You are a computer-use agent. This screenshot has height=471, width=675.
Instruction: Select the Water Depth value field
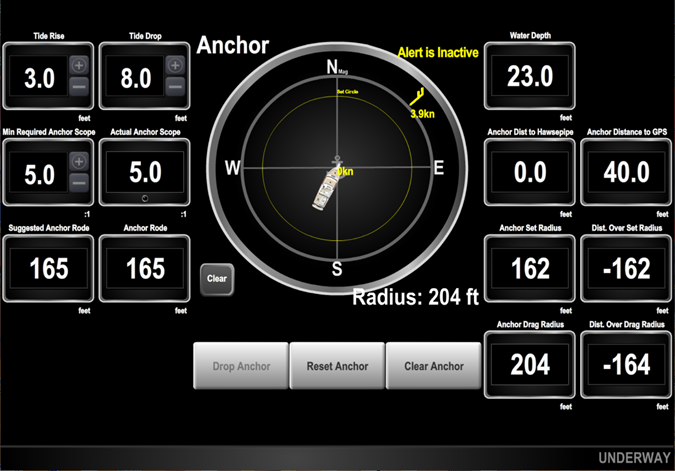pos(530,77)
